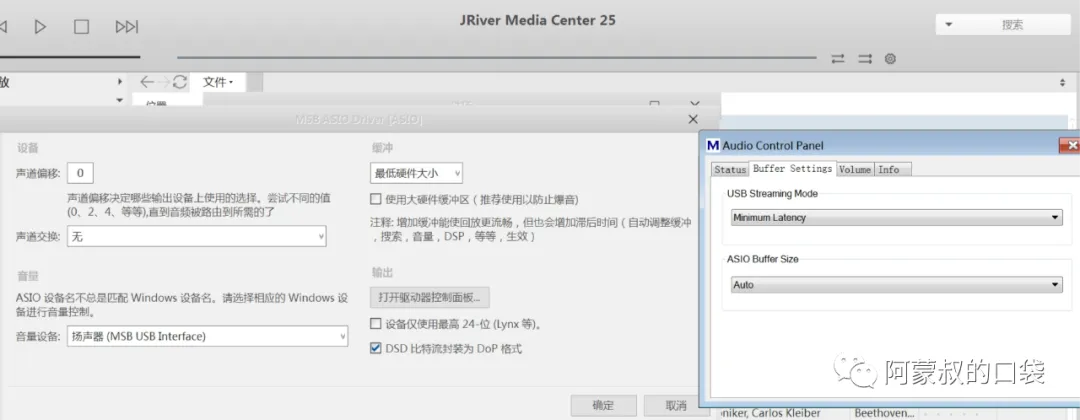Click 打开驱动器控制面板 button
This screenshot has width=1080, height=420.
point(430,297)
